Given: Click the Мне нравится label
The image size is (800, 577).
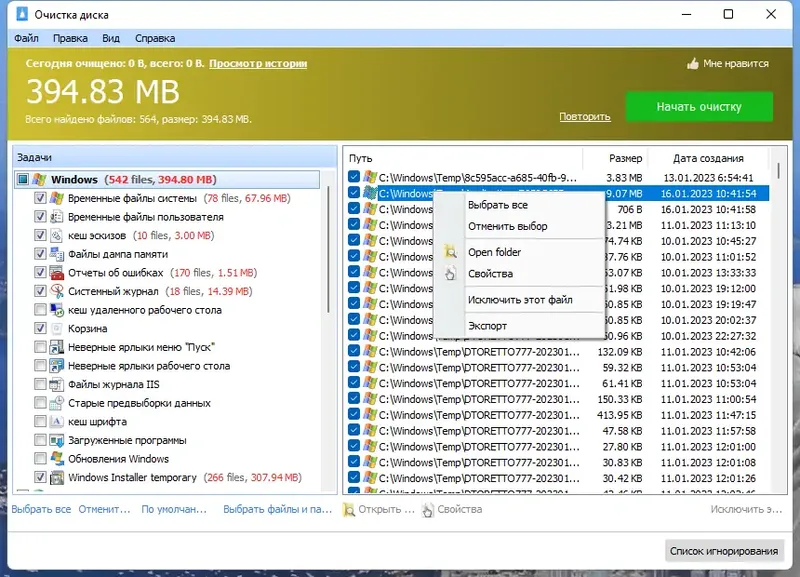Looking at the screenshot, I should [x=736, y=64].
